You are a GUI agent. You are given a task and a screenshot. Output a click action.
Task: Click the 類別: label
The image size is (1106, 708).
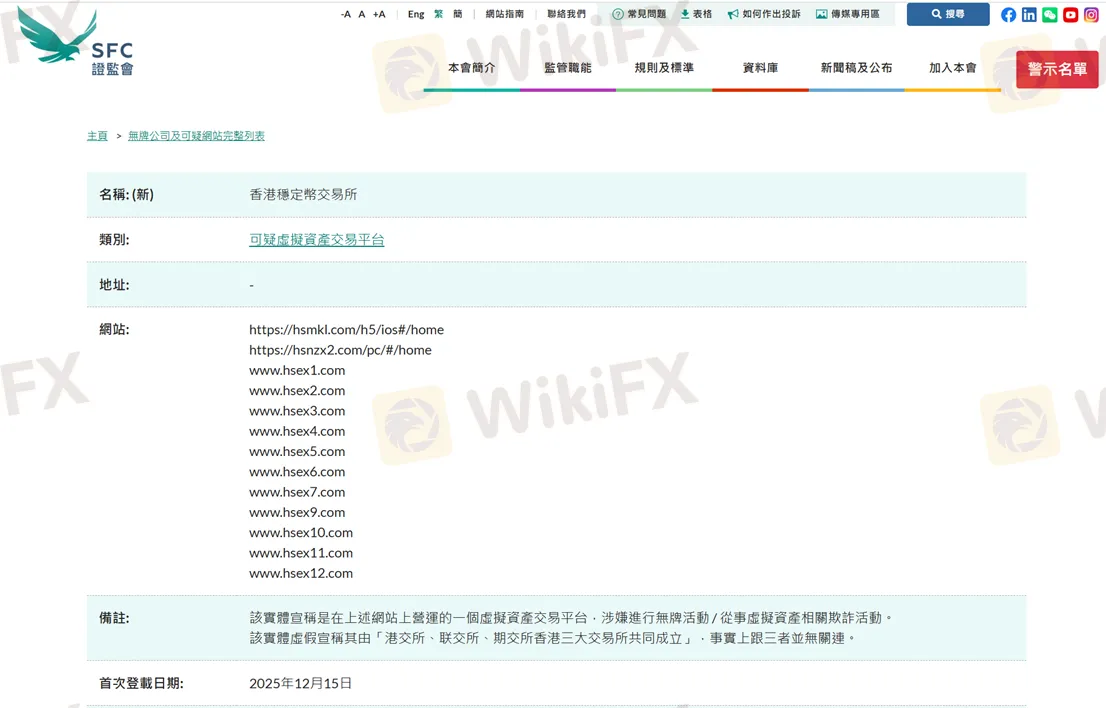pos(114,240)
